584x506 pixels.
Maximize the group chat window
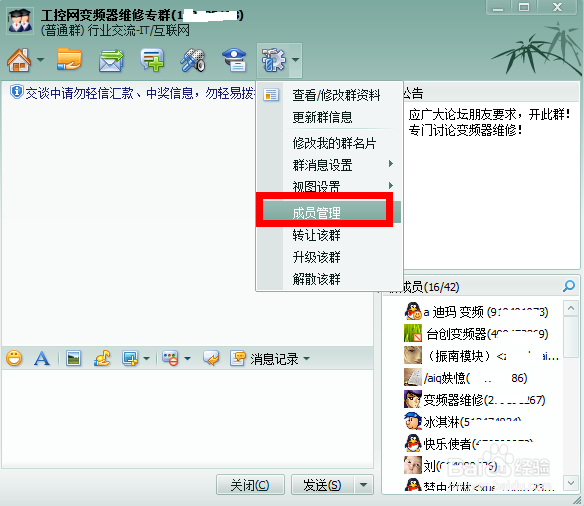[x=524, y=7]
